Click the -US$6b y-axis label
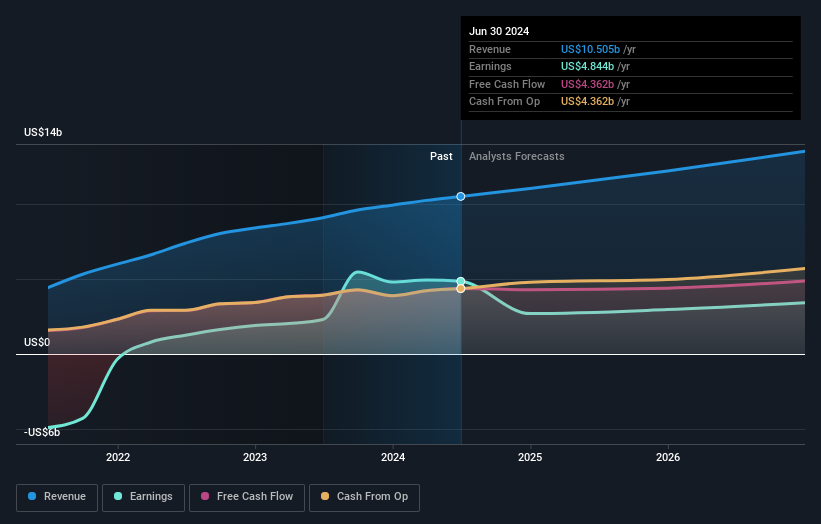The height and width of the screenshot is (524, 821). [42, 432]
